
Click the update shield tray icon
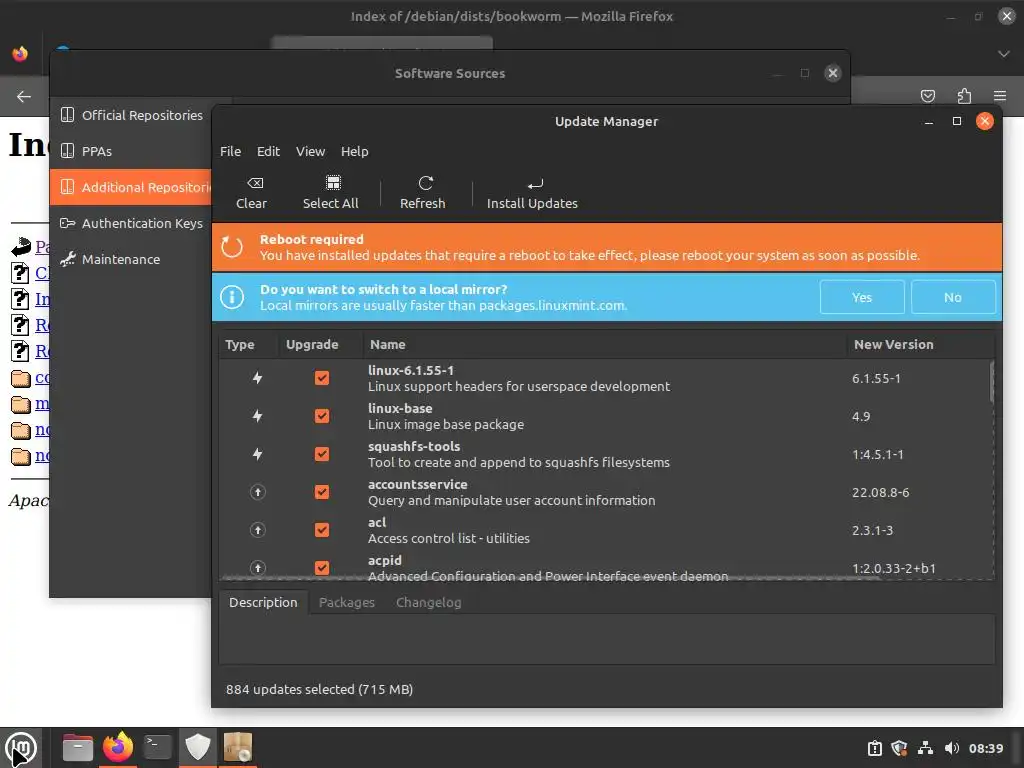pos(900,748)
